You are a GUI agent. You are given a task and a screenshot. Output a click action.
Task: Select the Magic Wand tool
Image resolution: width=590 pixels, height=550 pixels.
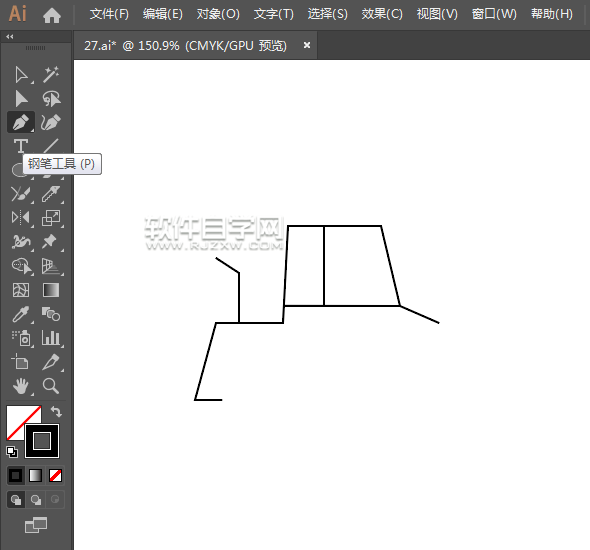point(51,74)
